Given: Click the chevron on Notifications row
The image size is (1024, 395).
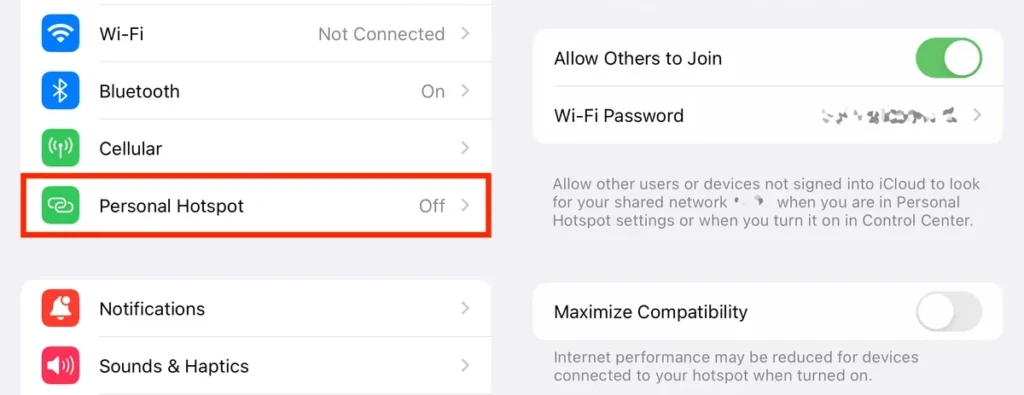Looking at the screenshot, I should tap(465, 308).
